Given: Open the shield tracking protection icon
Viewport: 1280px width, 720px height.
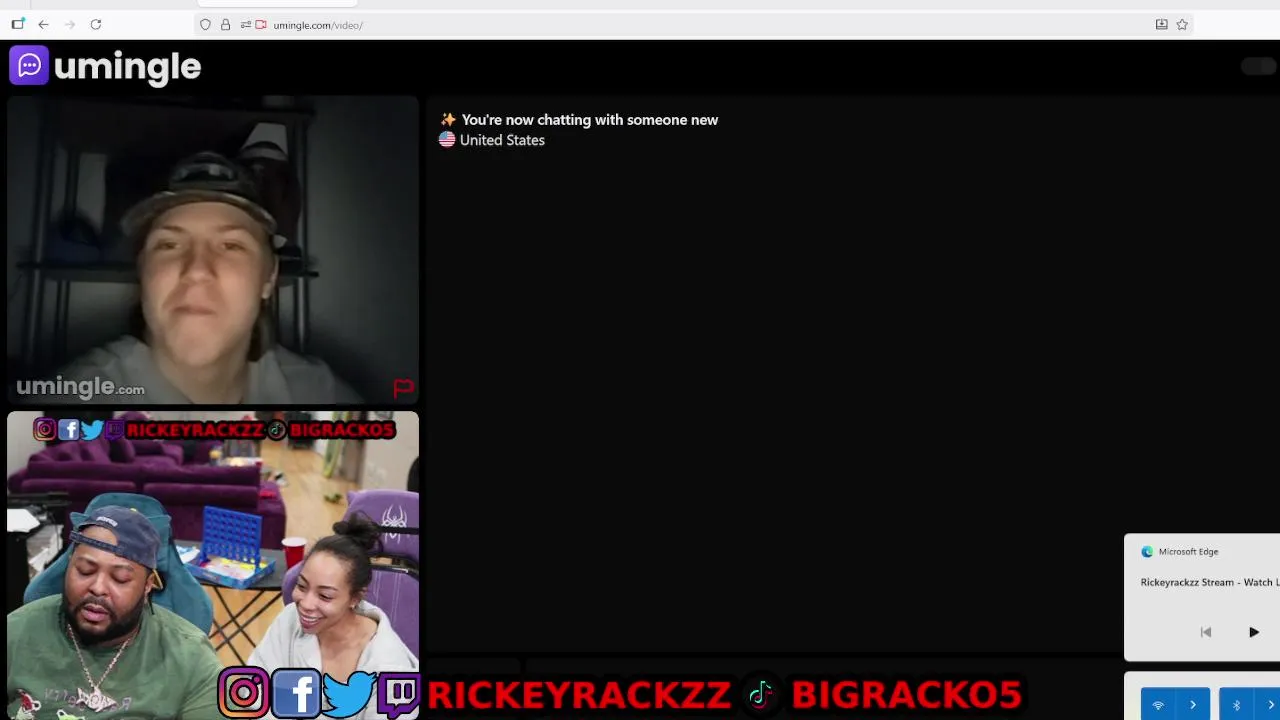Looking at the screenshot, I should [x=205, y=25].
